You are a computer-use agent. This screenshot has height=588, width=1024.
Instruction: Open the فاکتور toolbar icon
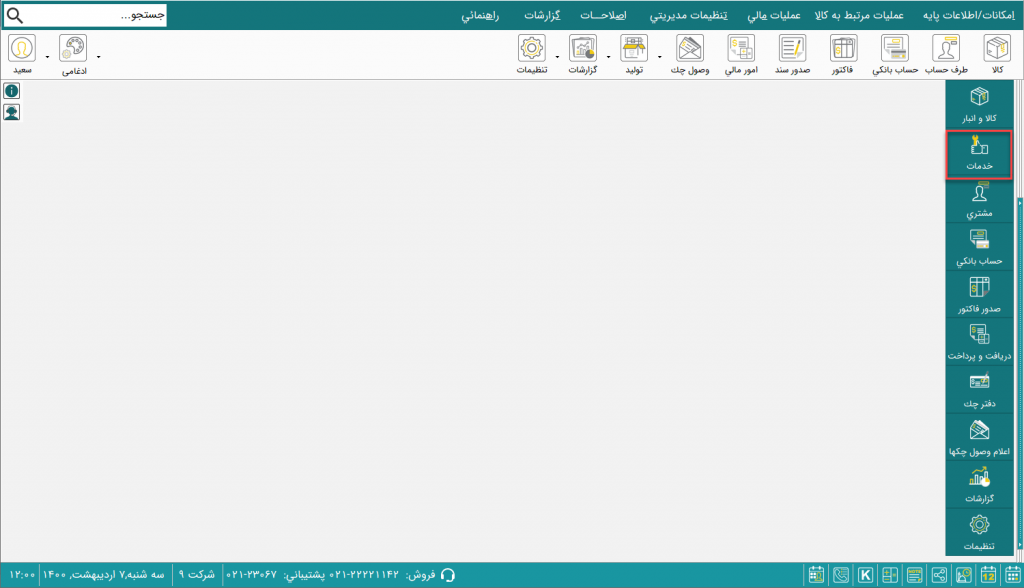843,54
